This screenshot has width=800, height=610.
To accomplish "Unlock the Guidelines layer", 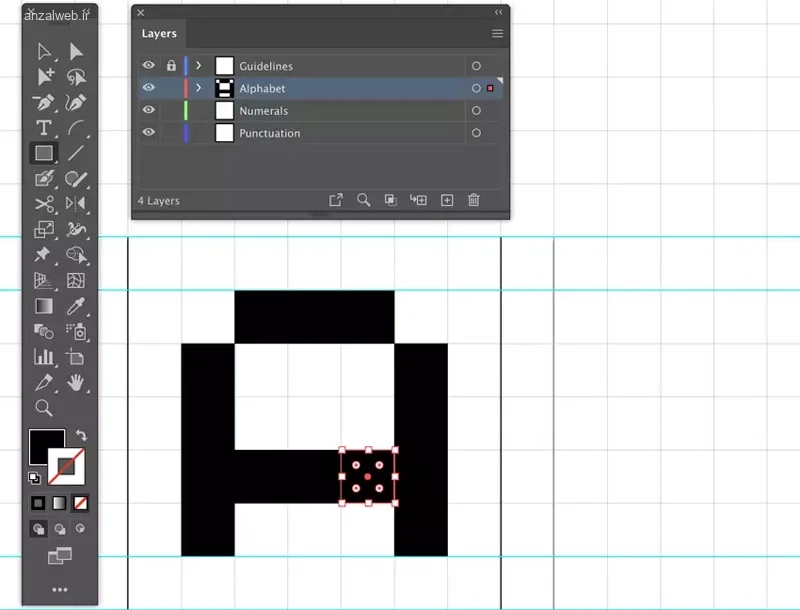I will (170, 65).
